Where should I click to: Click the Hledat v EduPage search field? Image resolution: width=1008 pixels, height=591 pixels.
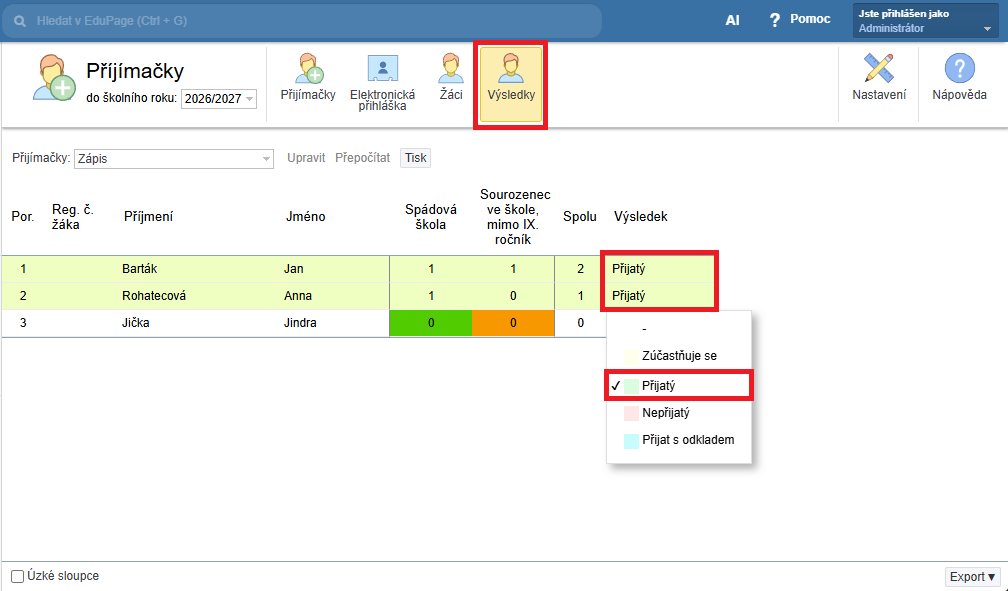(x=300, y=20)
